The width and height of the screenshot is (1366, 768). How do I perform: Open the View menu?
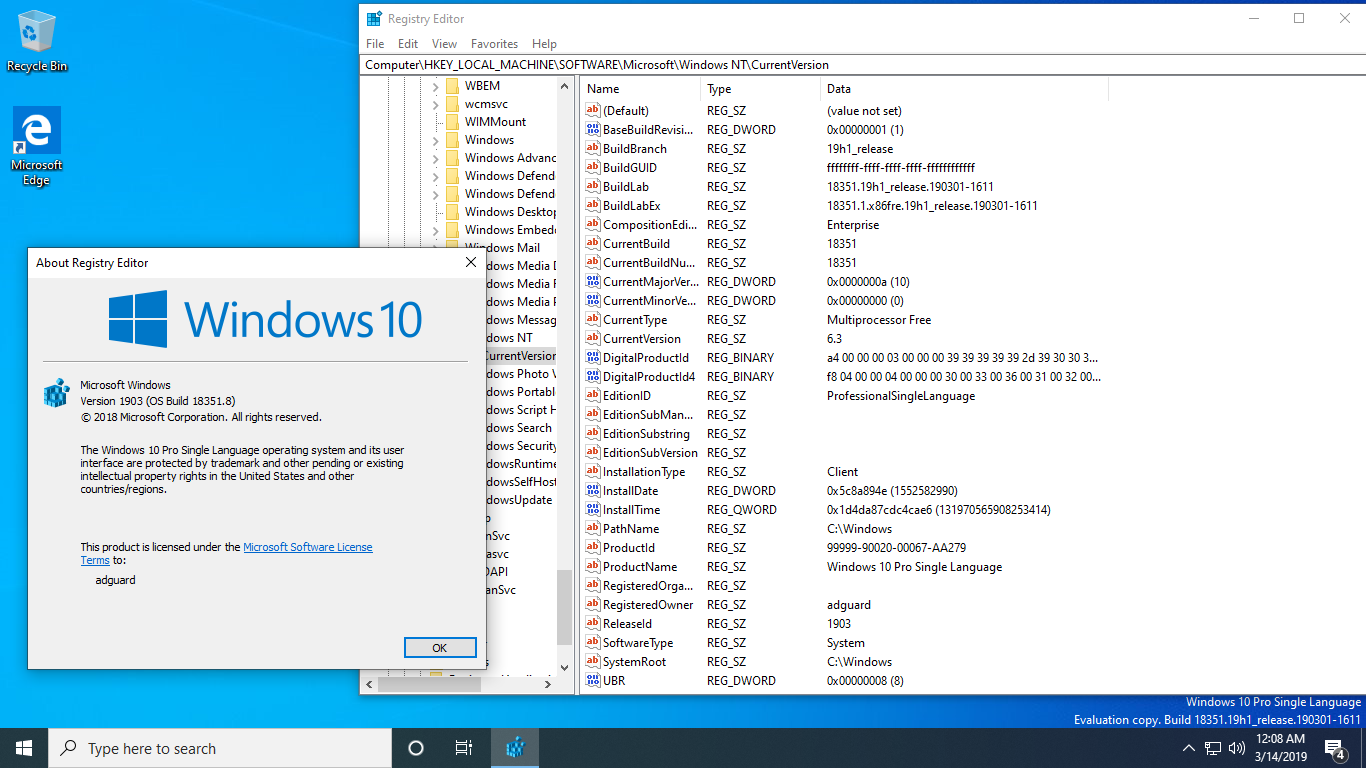pos(444,44)
